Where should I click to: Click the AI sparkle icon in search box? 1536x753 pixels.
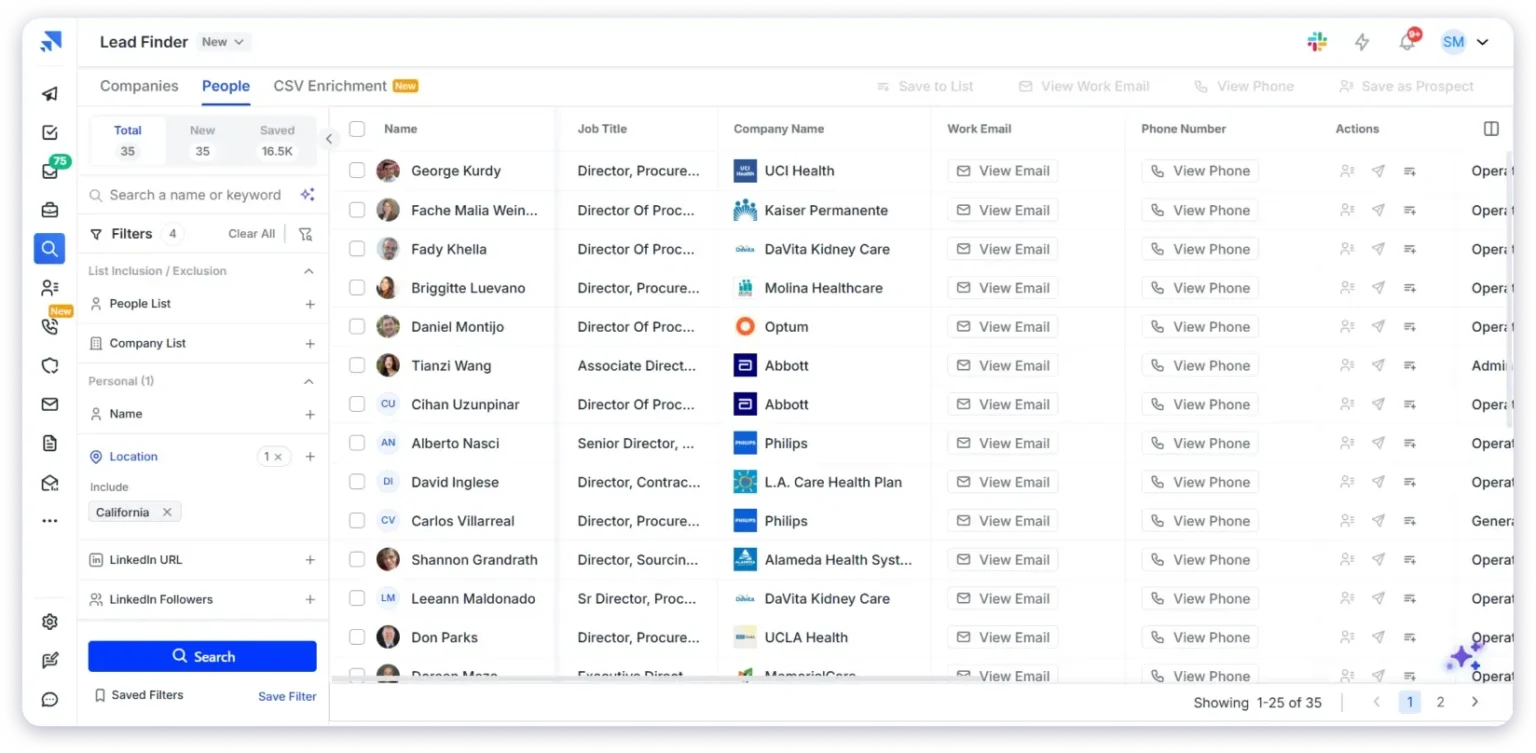tap(308, 195)
